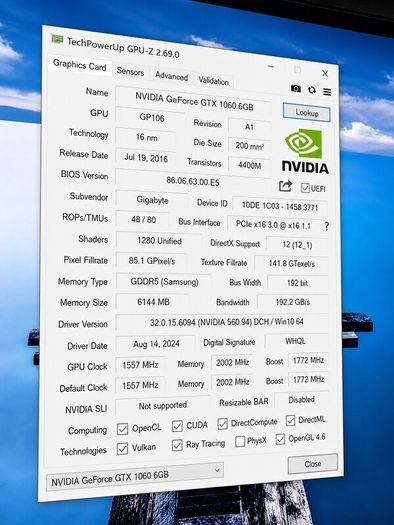Click the camera screenshot icon
Image resolution: width=394 pixels, height=525 pixels.
pyautogui.click(x=295, y=88)
